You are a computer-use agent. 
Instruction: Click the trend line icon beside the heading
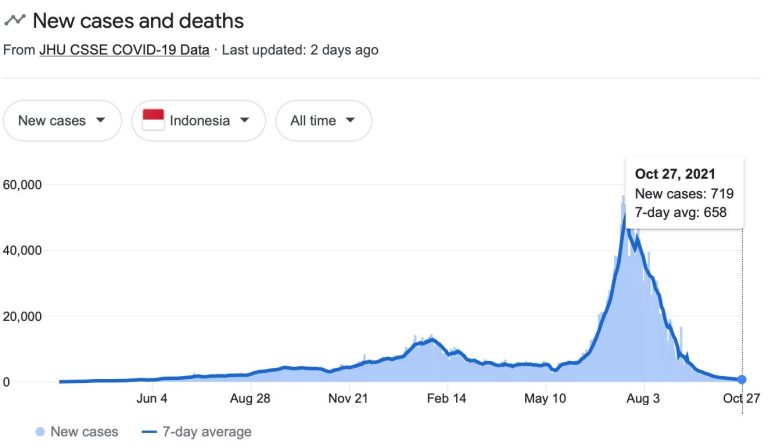[15, 20]
